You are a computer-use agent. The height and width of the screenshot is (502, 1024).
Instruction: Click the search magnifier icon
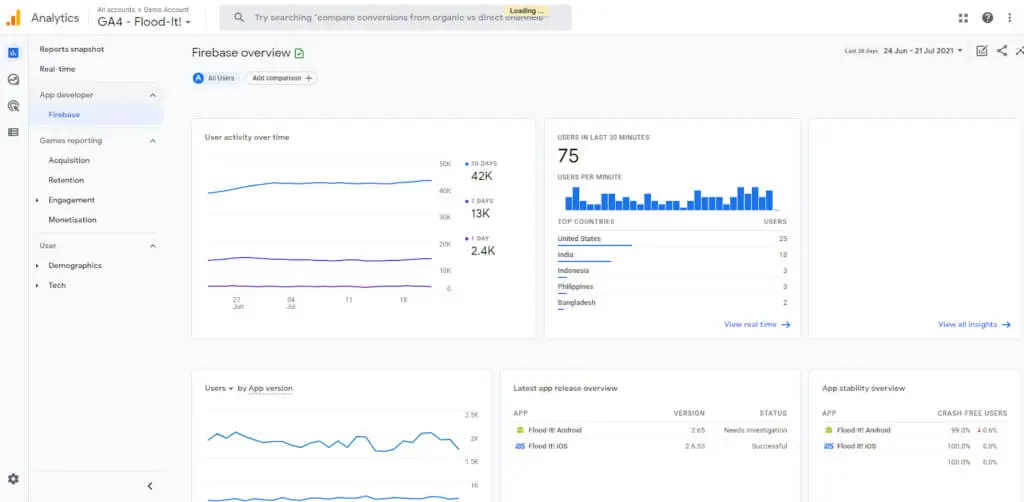click(239, 18)
